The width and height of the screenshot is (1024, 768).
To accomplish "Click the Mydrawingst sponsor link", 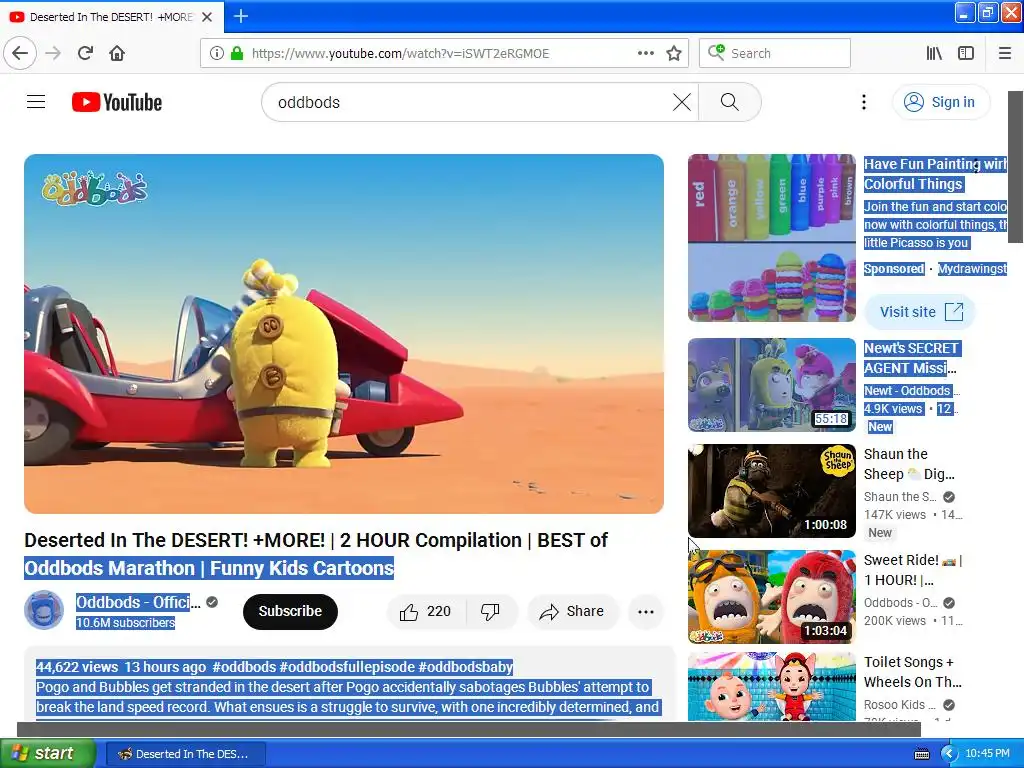I will pos(972,268).
